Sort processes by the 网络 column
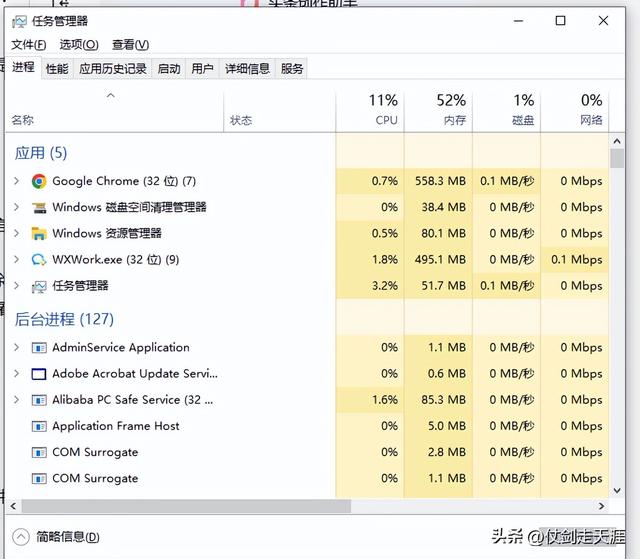Image resolution: width=640 pixels, height=559 pixels. click(x=574, y=110)
